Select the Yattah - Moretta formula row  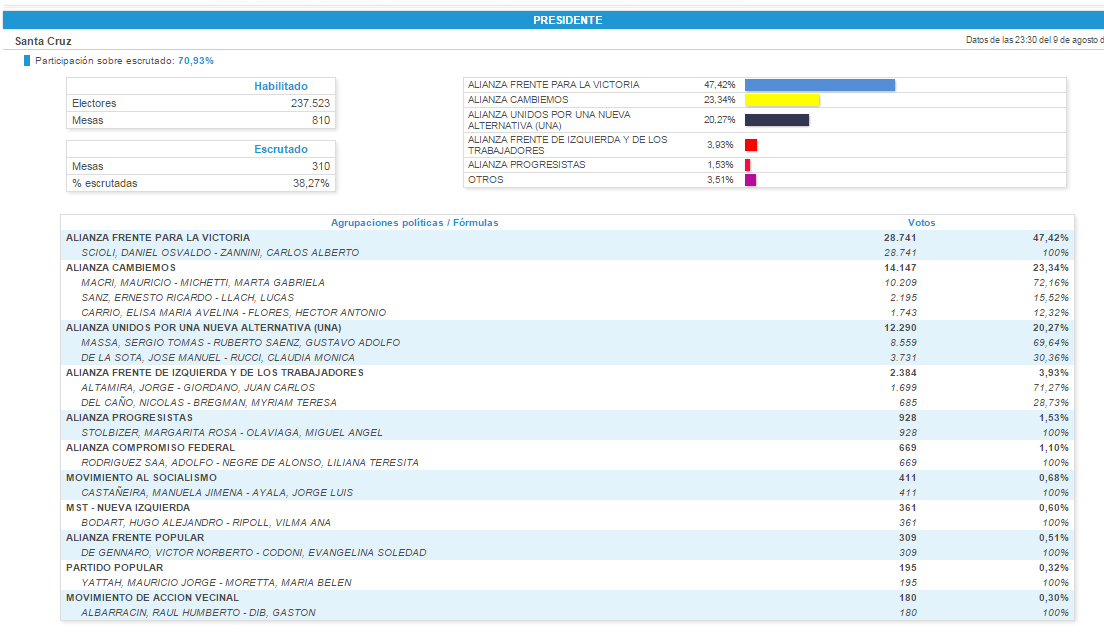[x=567, y=583]
